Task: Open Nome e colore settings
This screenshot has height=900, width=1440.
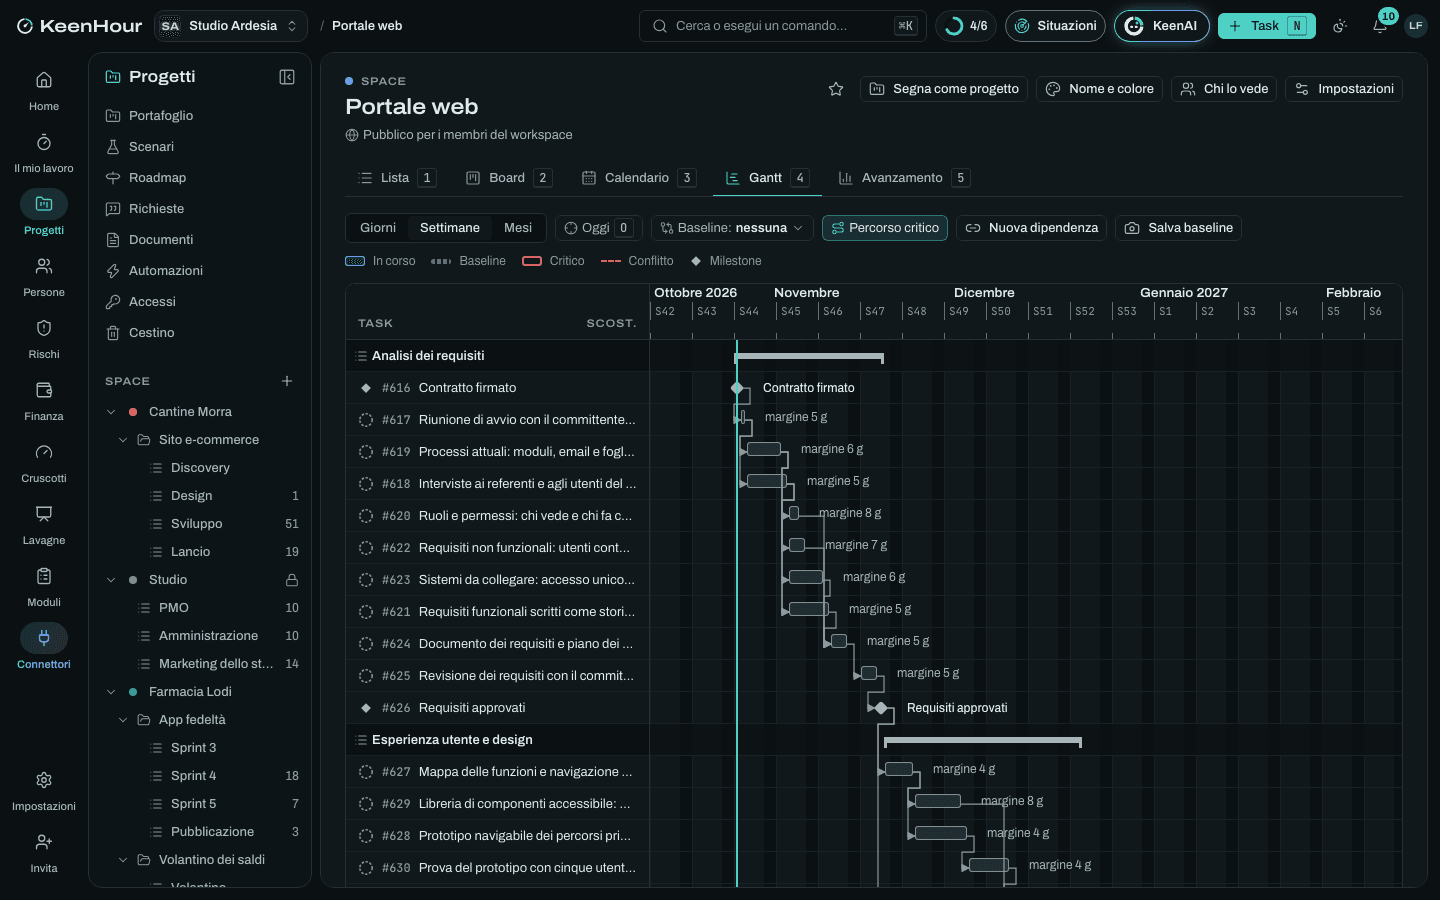Action: pos(1099,89)
